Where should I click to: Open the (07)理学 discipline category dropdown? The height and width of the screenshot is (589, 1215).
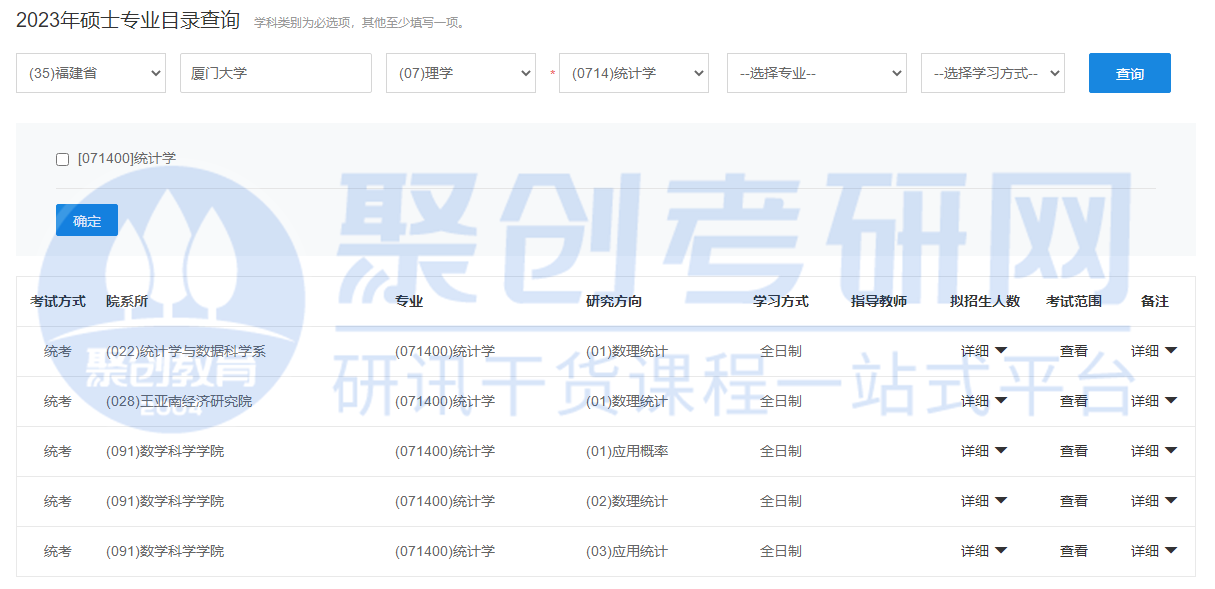point(461,73)
